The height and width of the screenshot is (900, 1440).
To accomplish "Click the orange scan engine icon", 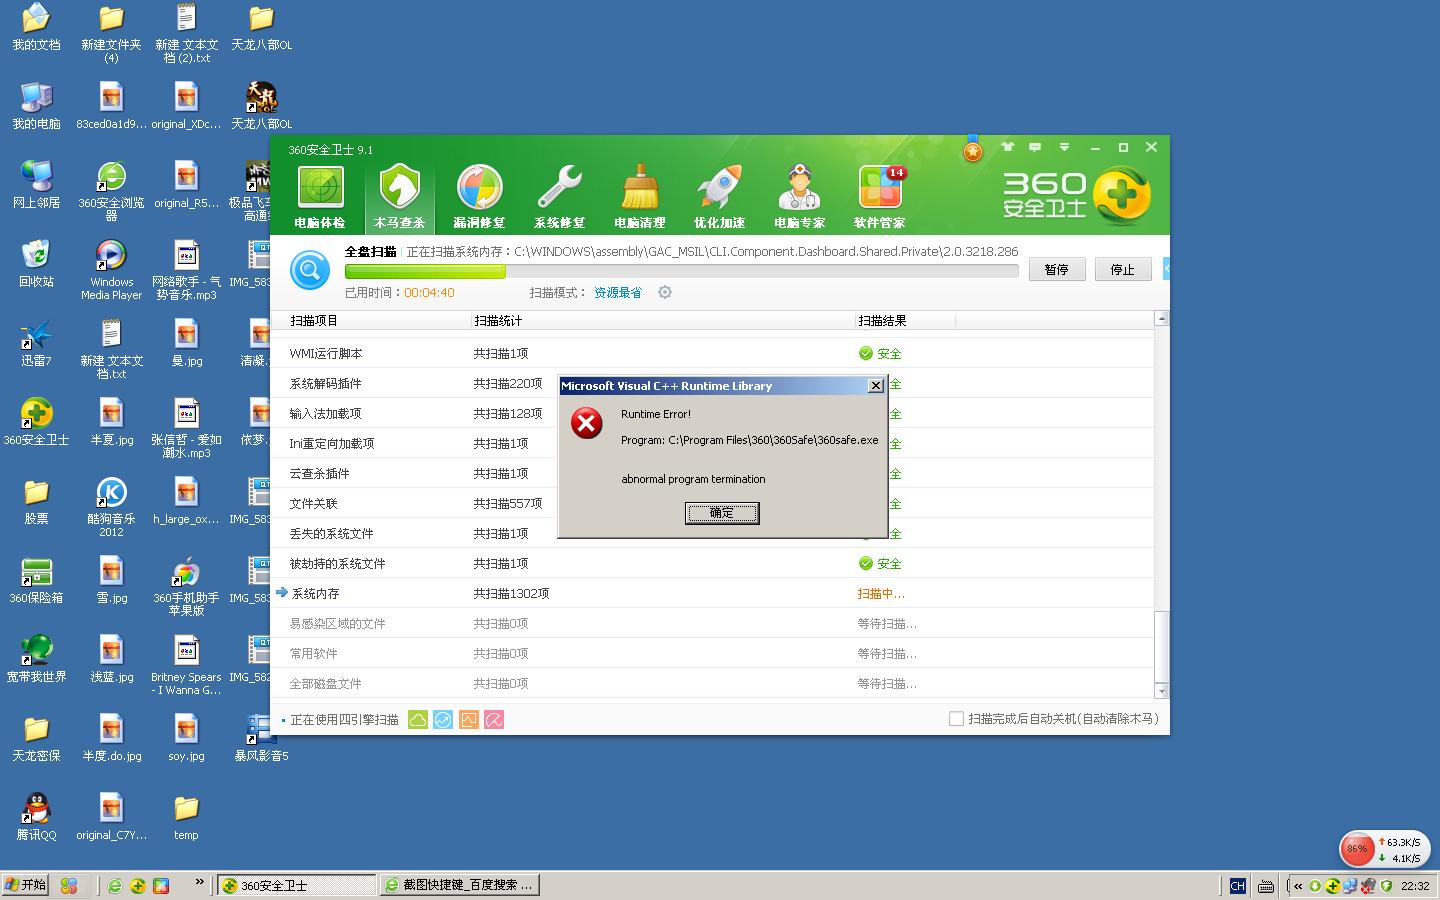I will pyautogui.click(x=469, y=719).
